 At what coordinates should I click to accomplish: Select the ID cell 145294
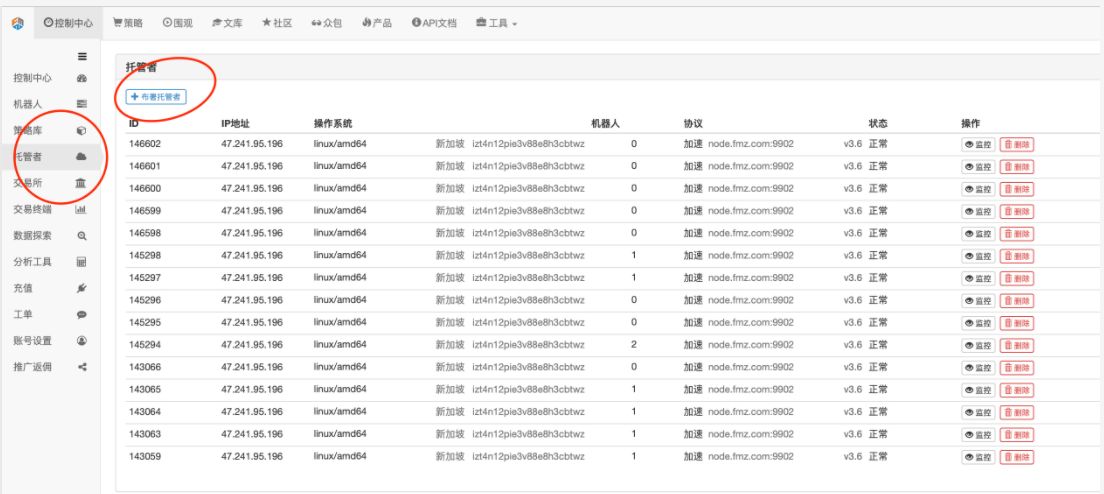144,345
